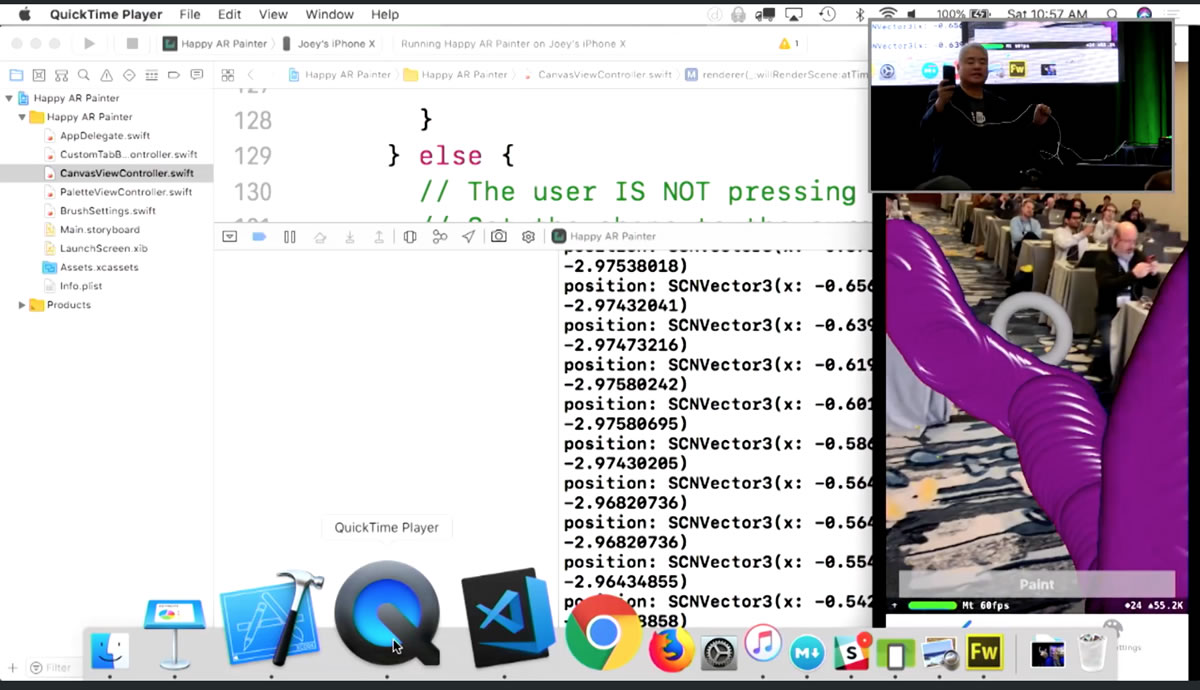Open the Project navigator folder icon
1200x690 pixels.
(x=16, y=75)
